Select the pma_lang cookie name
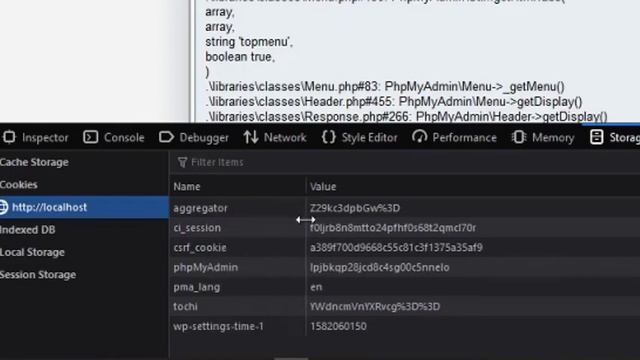 pyautogui.click(x=197, y=287)
